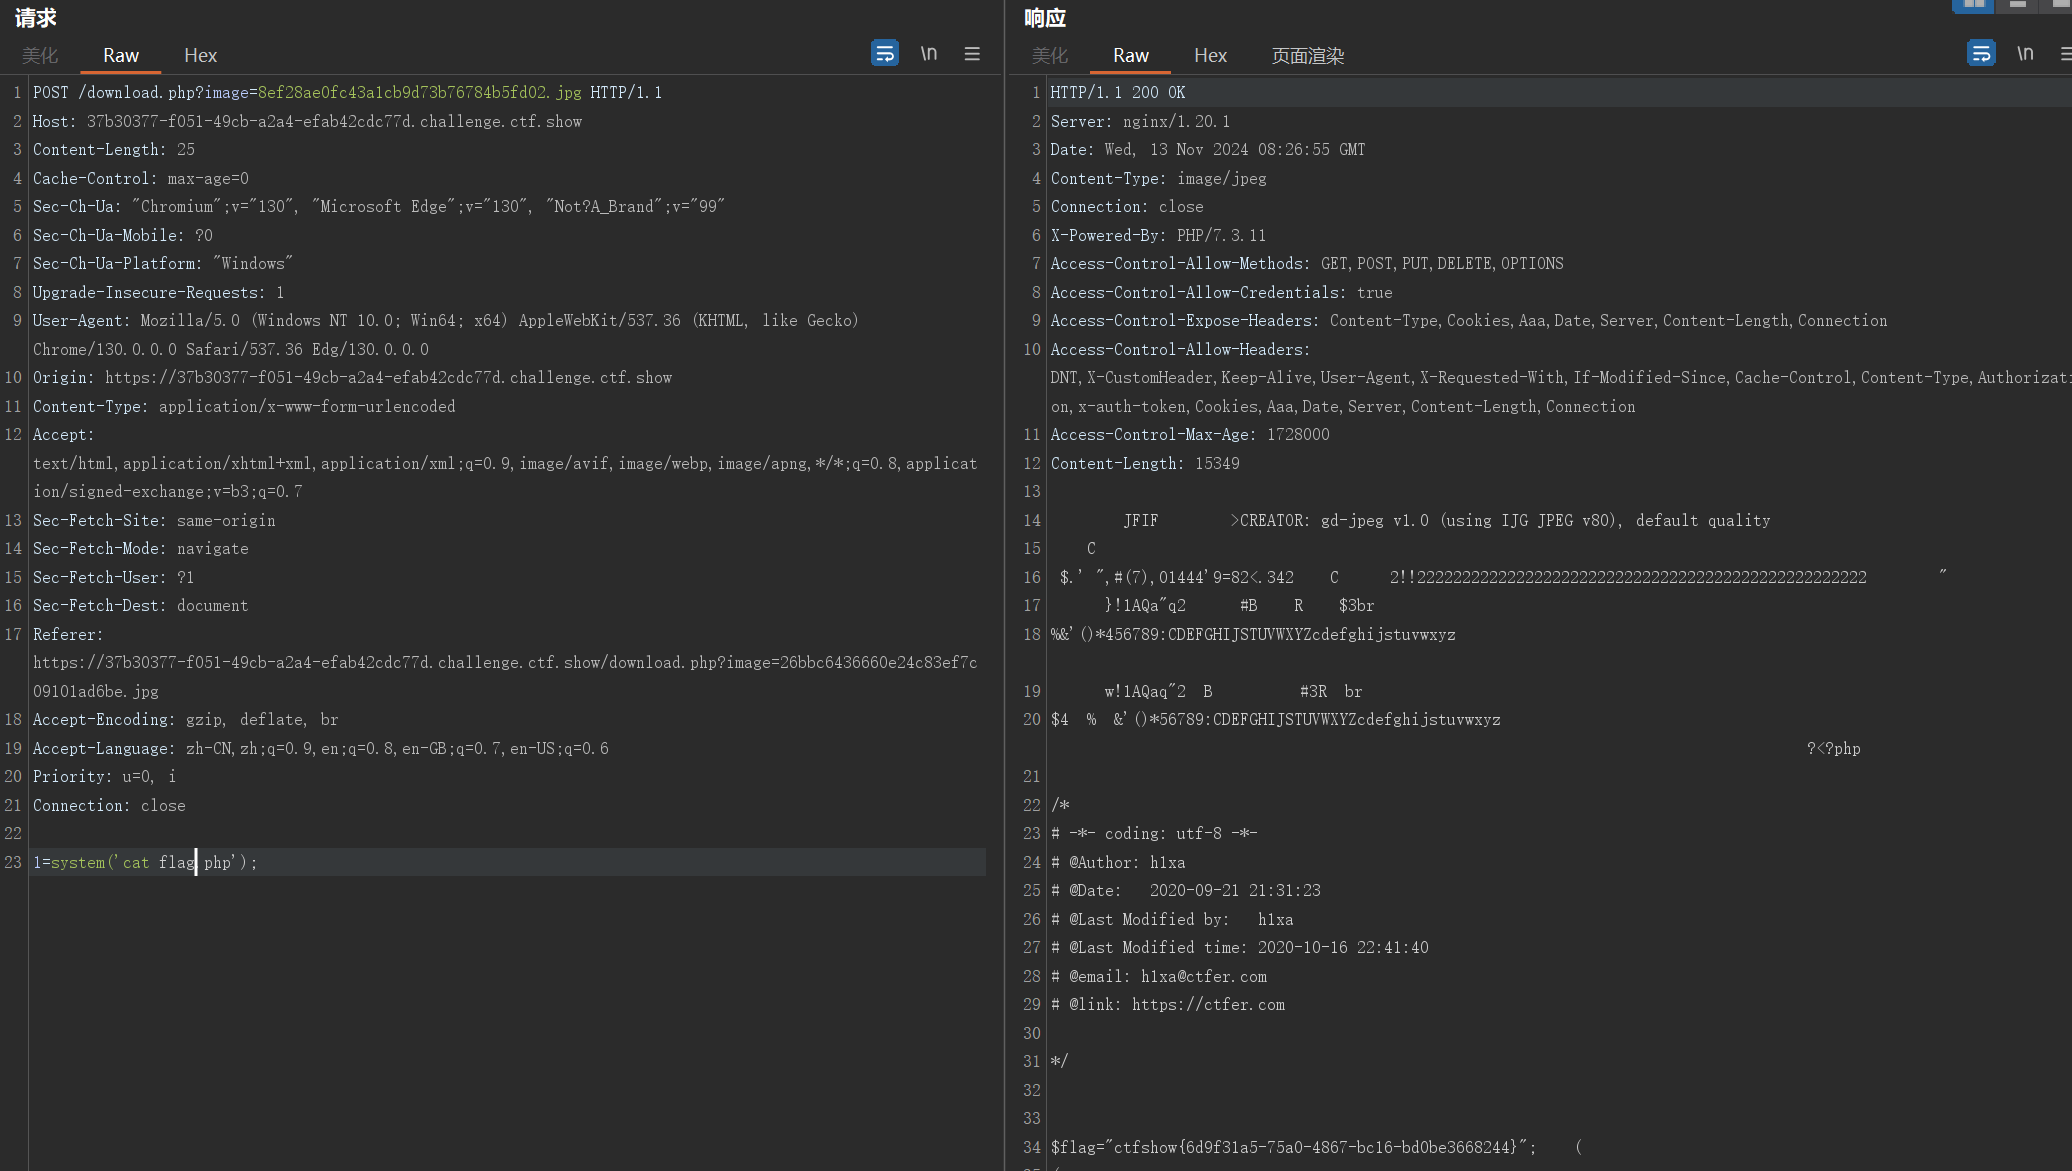Click the Origin header line
The height and width of the screenshot is (1171, 2072).
coord(352,378)
